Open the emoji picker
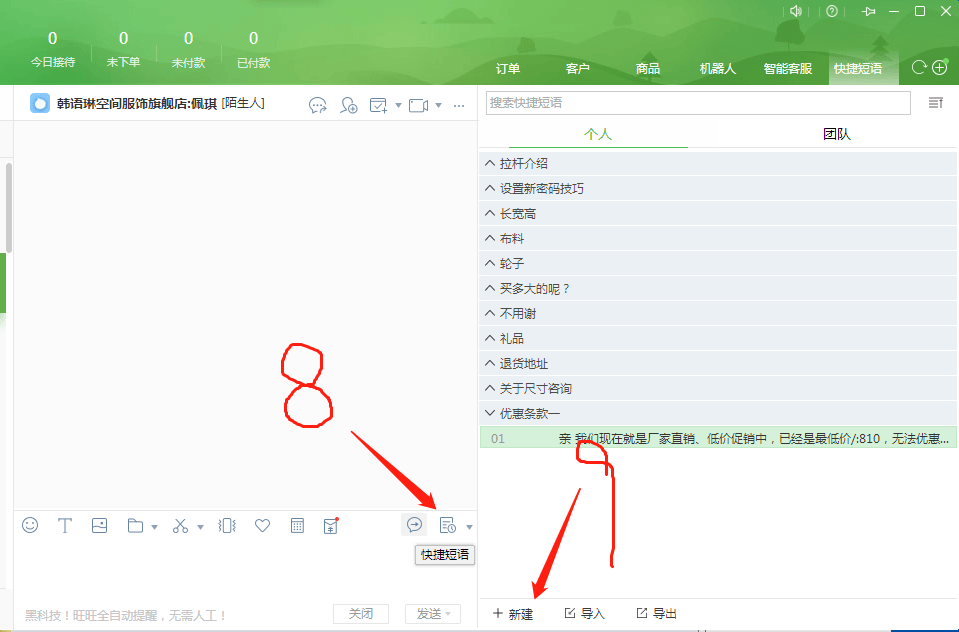The image size is (959, 632). [29, 524]
